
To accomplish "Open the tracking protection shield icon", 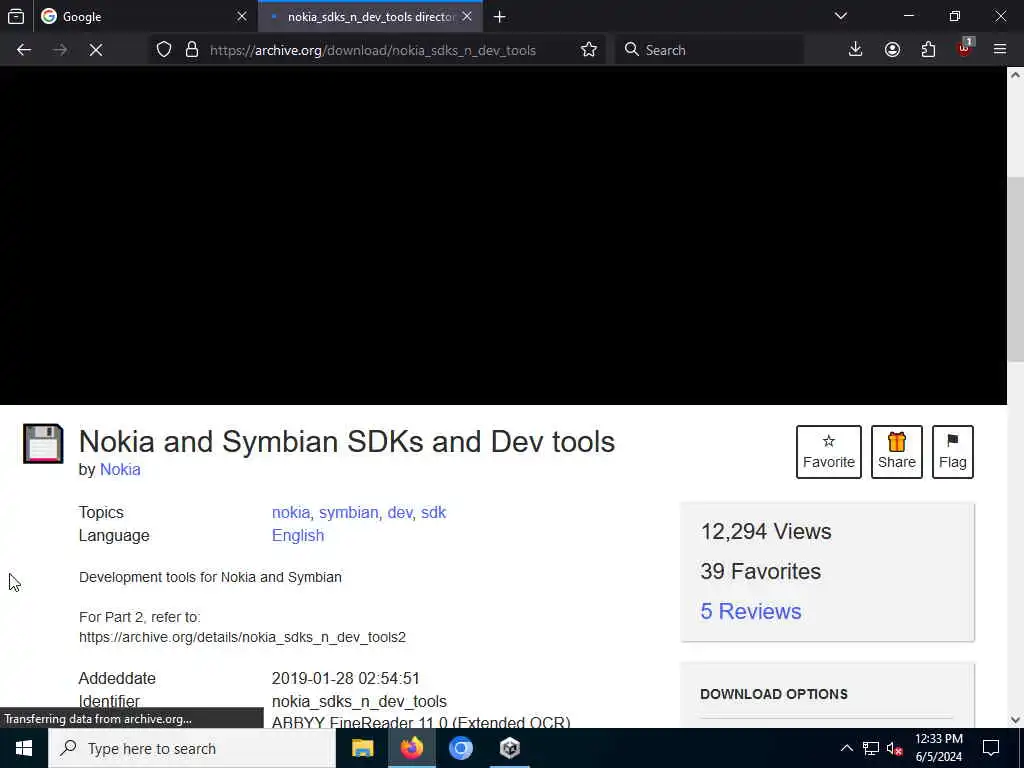I will pos(164,50).
